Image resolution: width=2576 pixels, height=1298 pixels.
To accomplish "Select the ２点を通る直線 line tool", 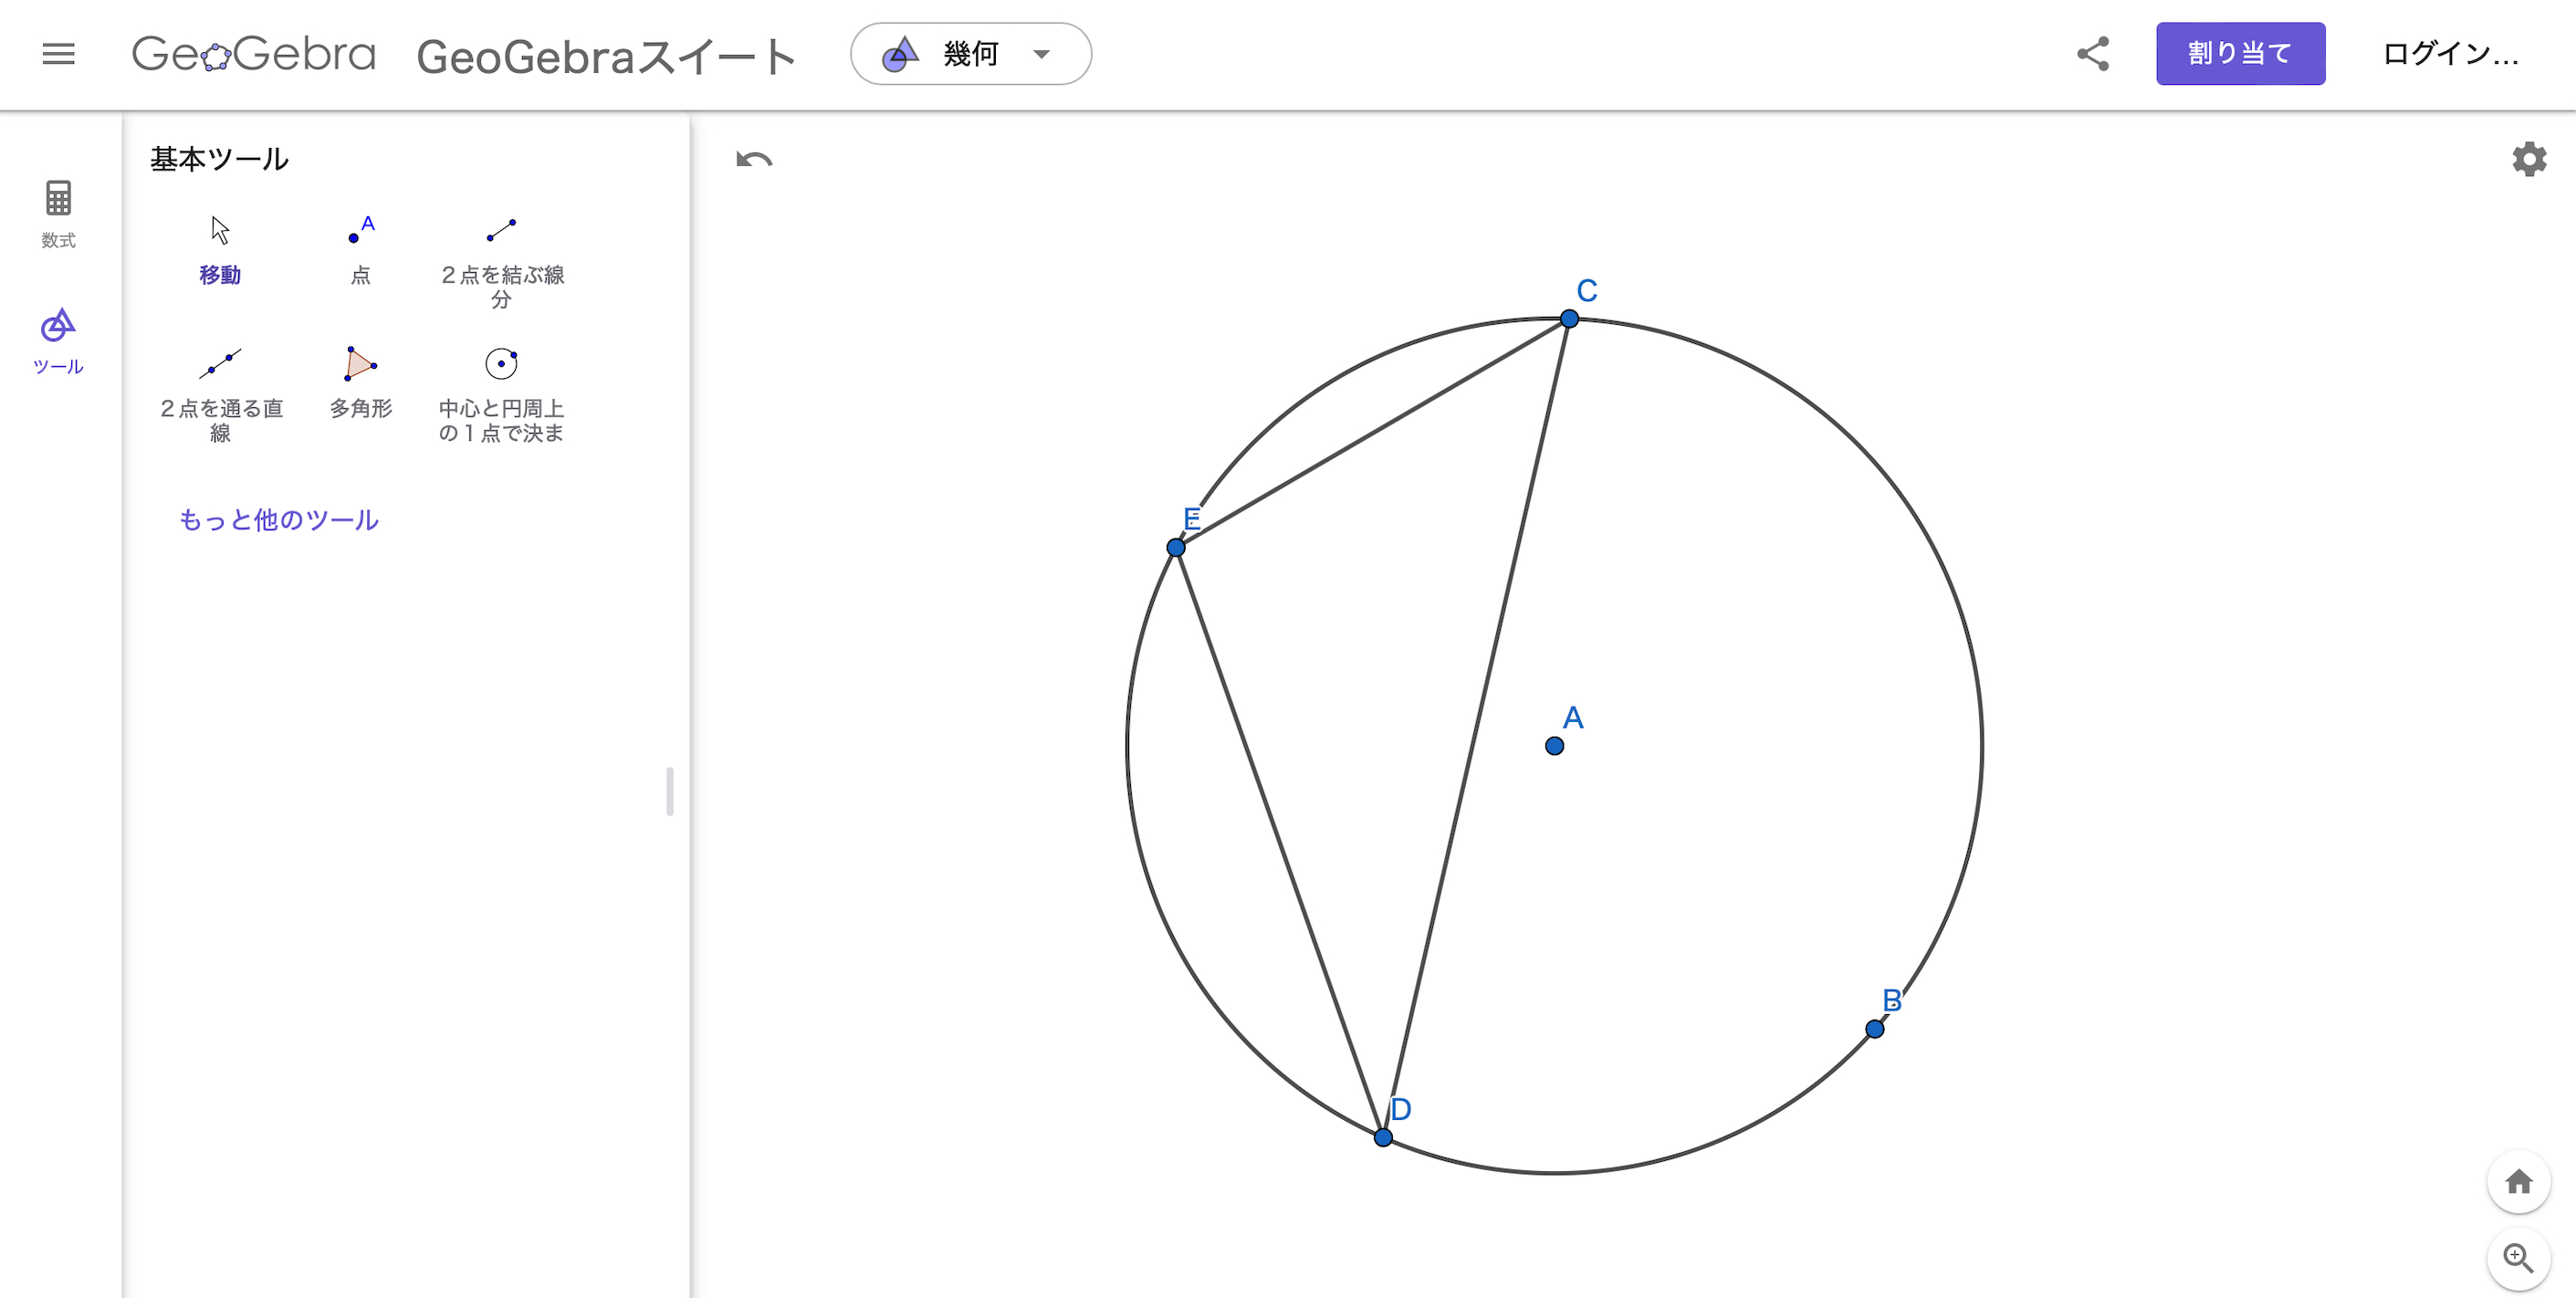I will coord(220,395).
